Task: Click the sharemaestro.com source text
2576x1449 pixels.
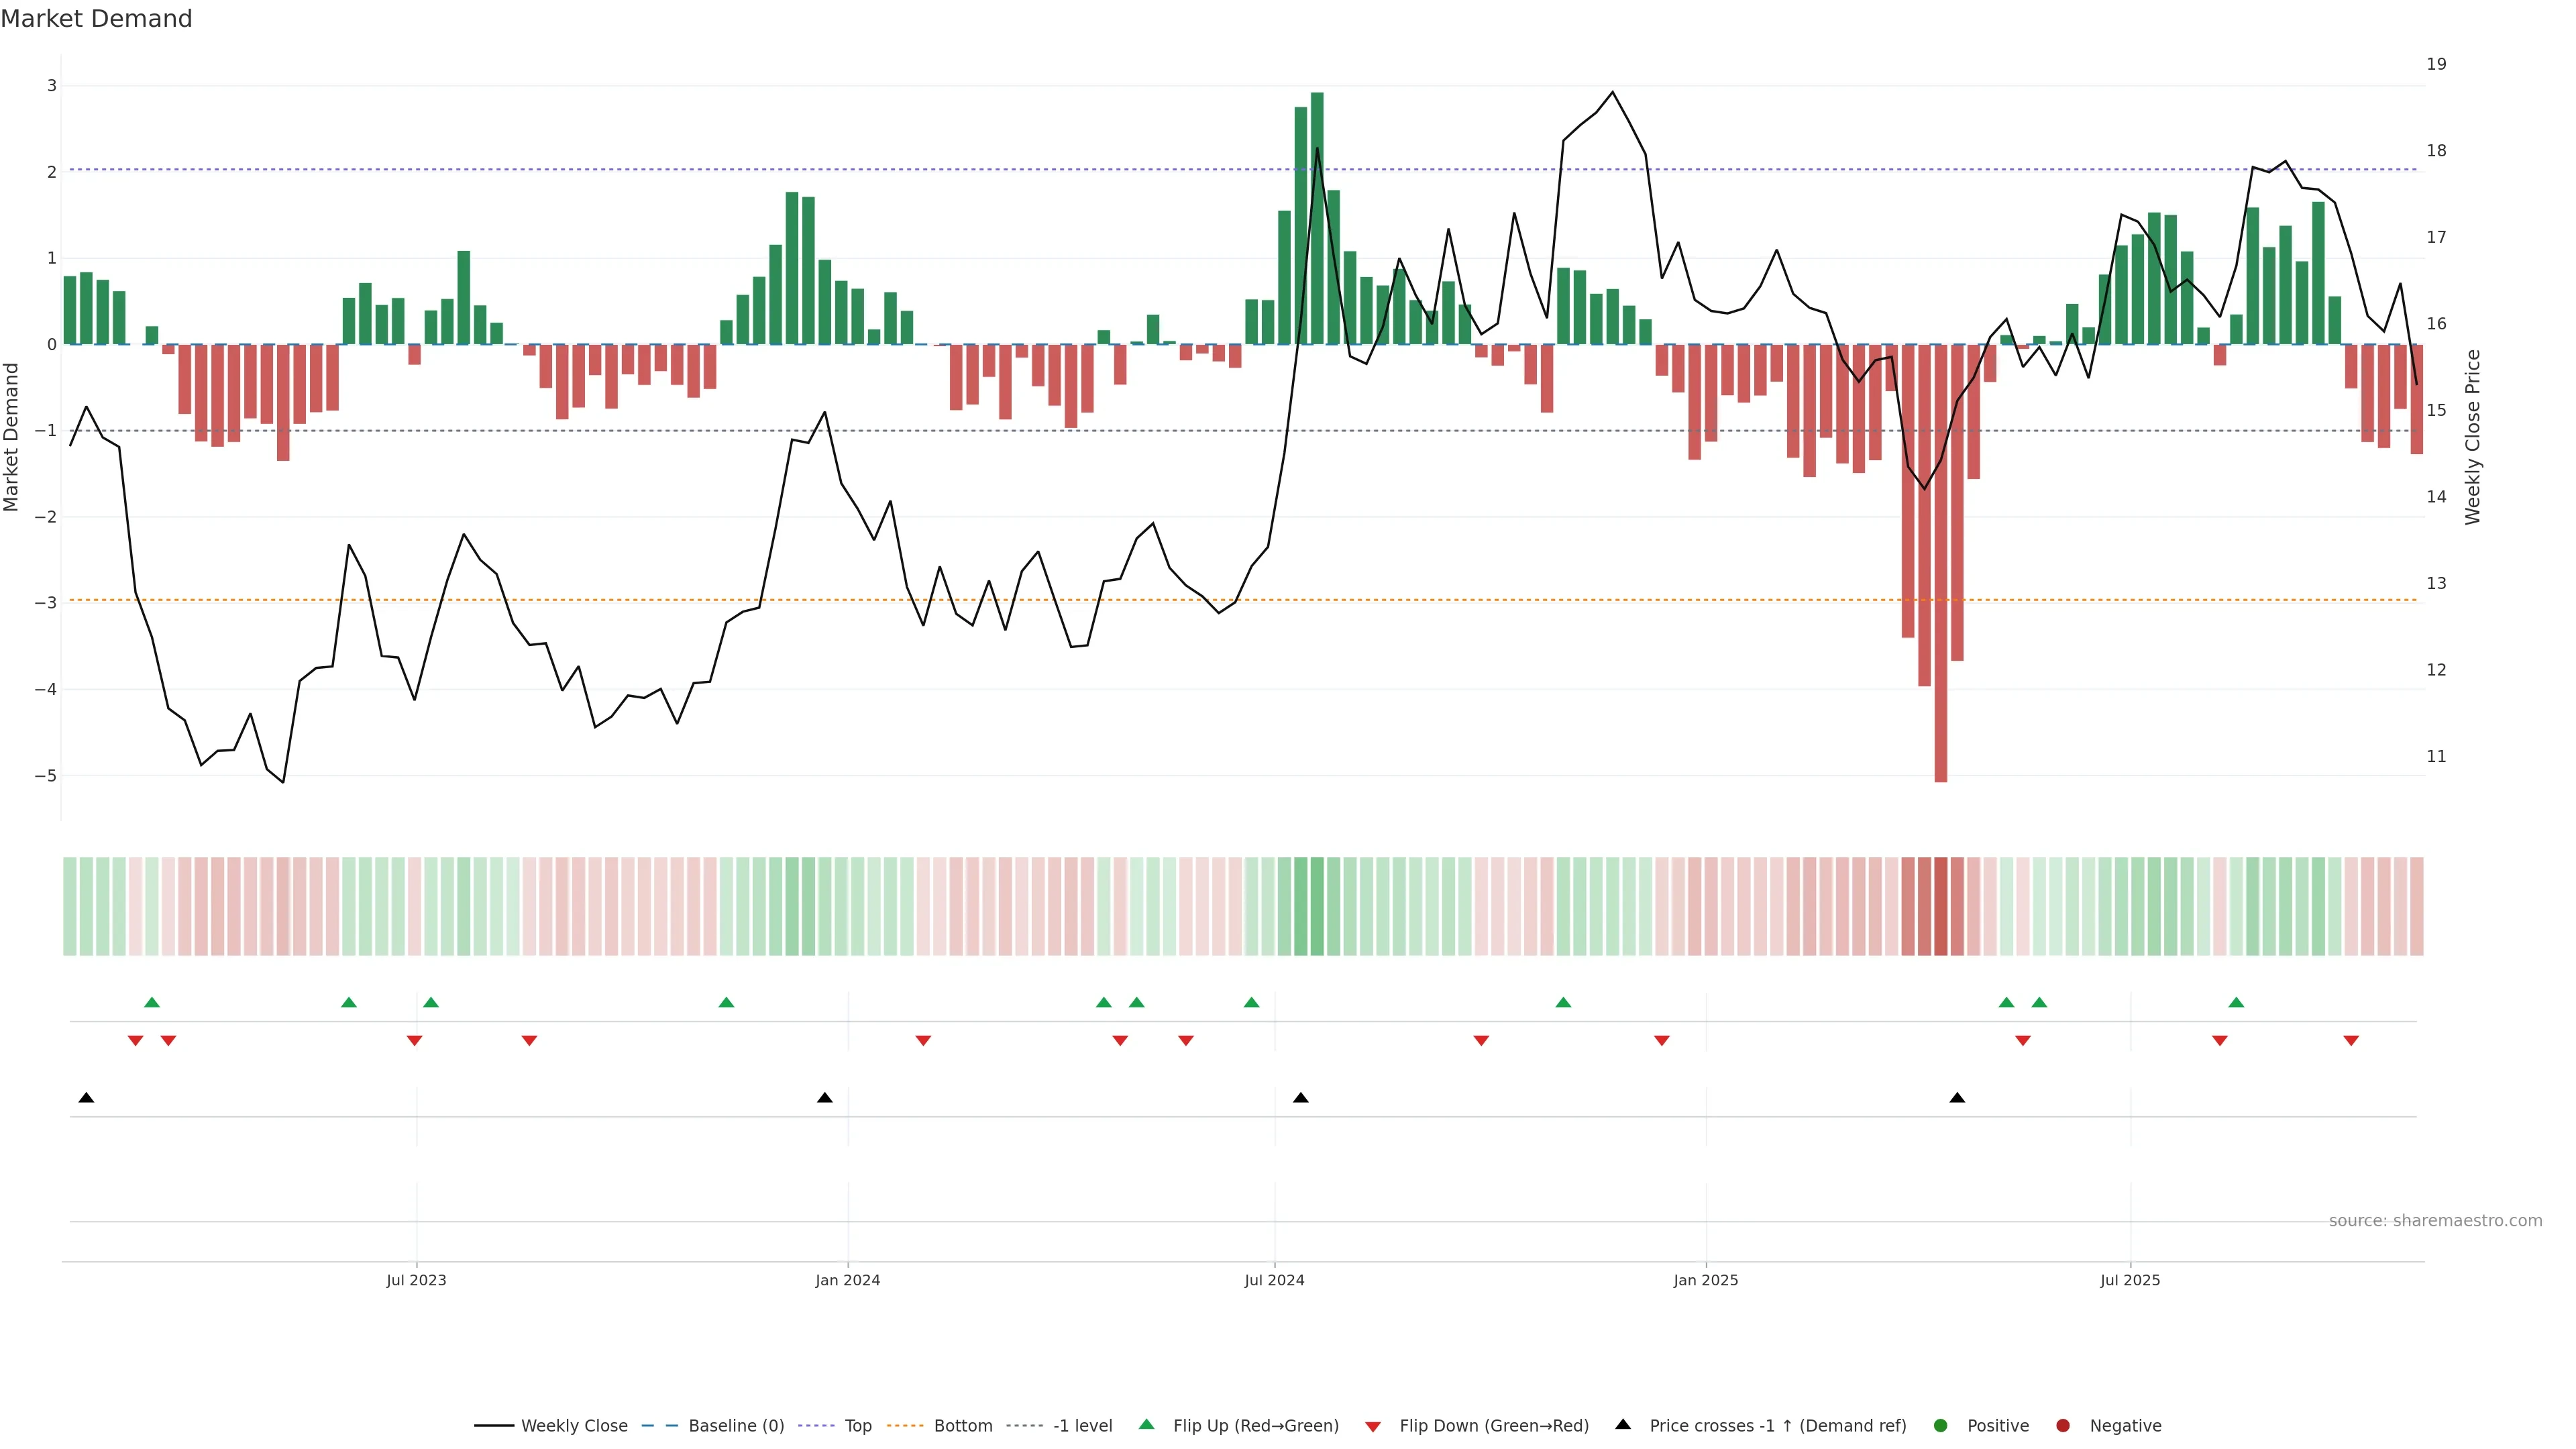Action: point(2435,1221)
